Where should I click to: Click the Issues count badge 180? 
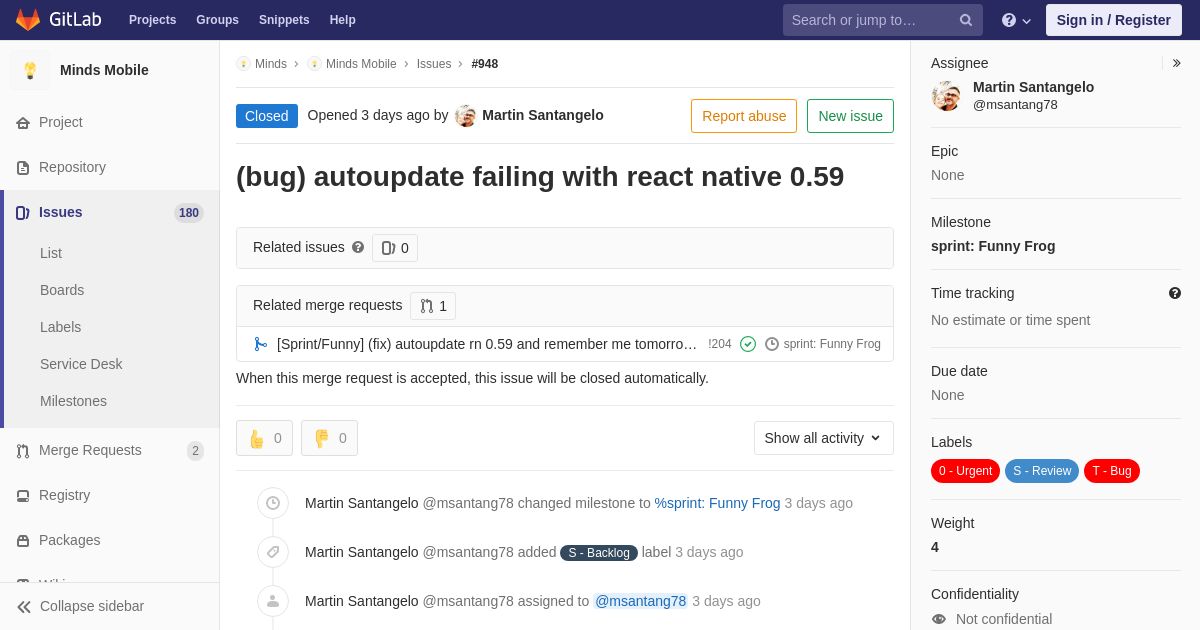coord(189,213)
